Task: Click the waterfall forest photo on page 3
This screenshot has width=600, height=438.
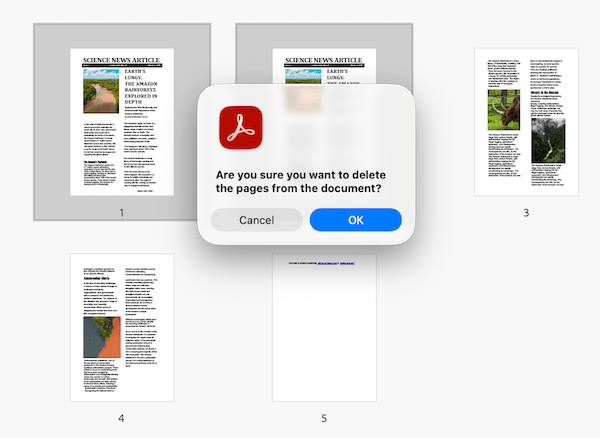Action: coord(548,140)
